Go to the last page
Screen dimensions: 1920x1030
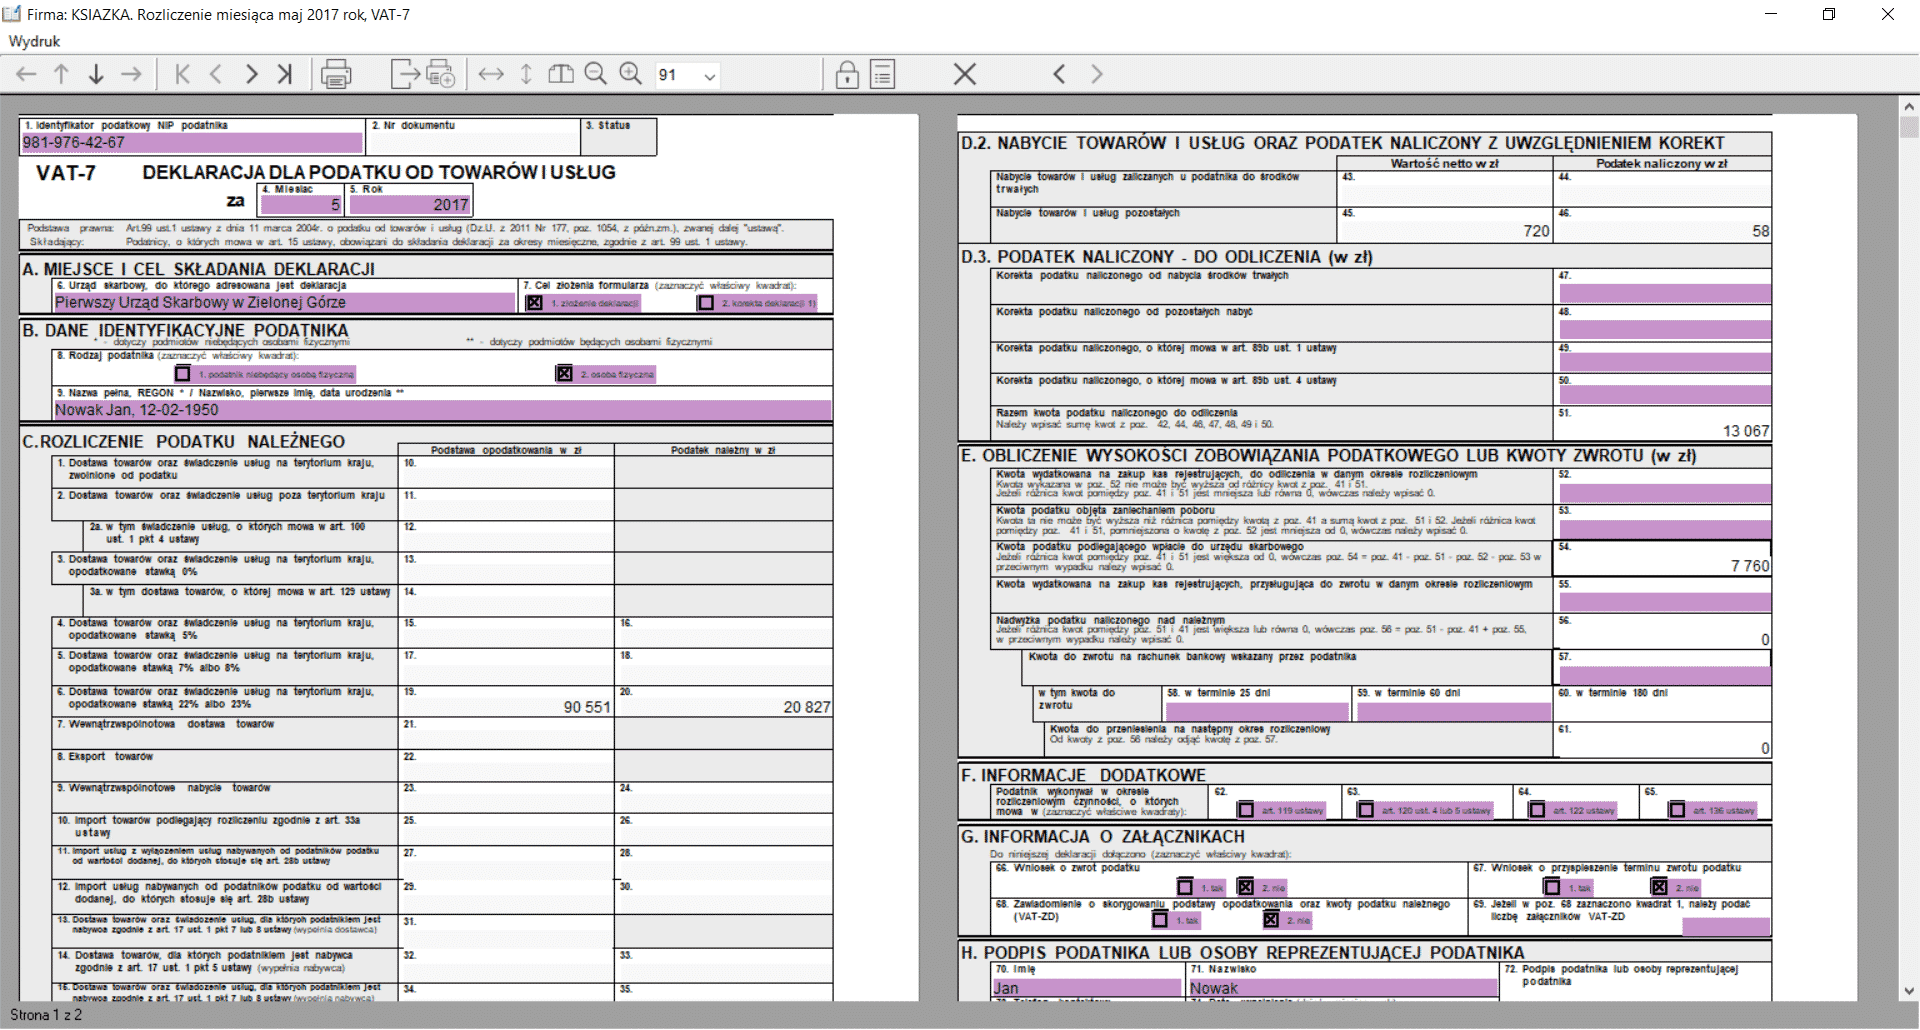285,74
